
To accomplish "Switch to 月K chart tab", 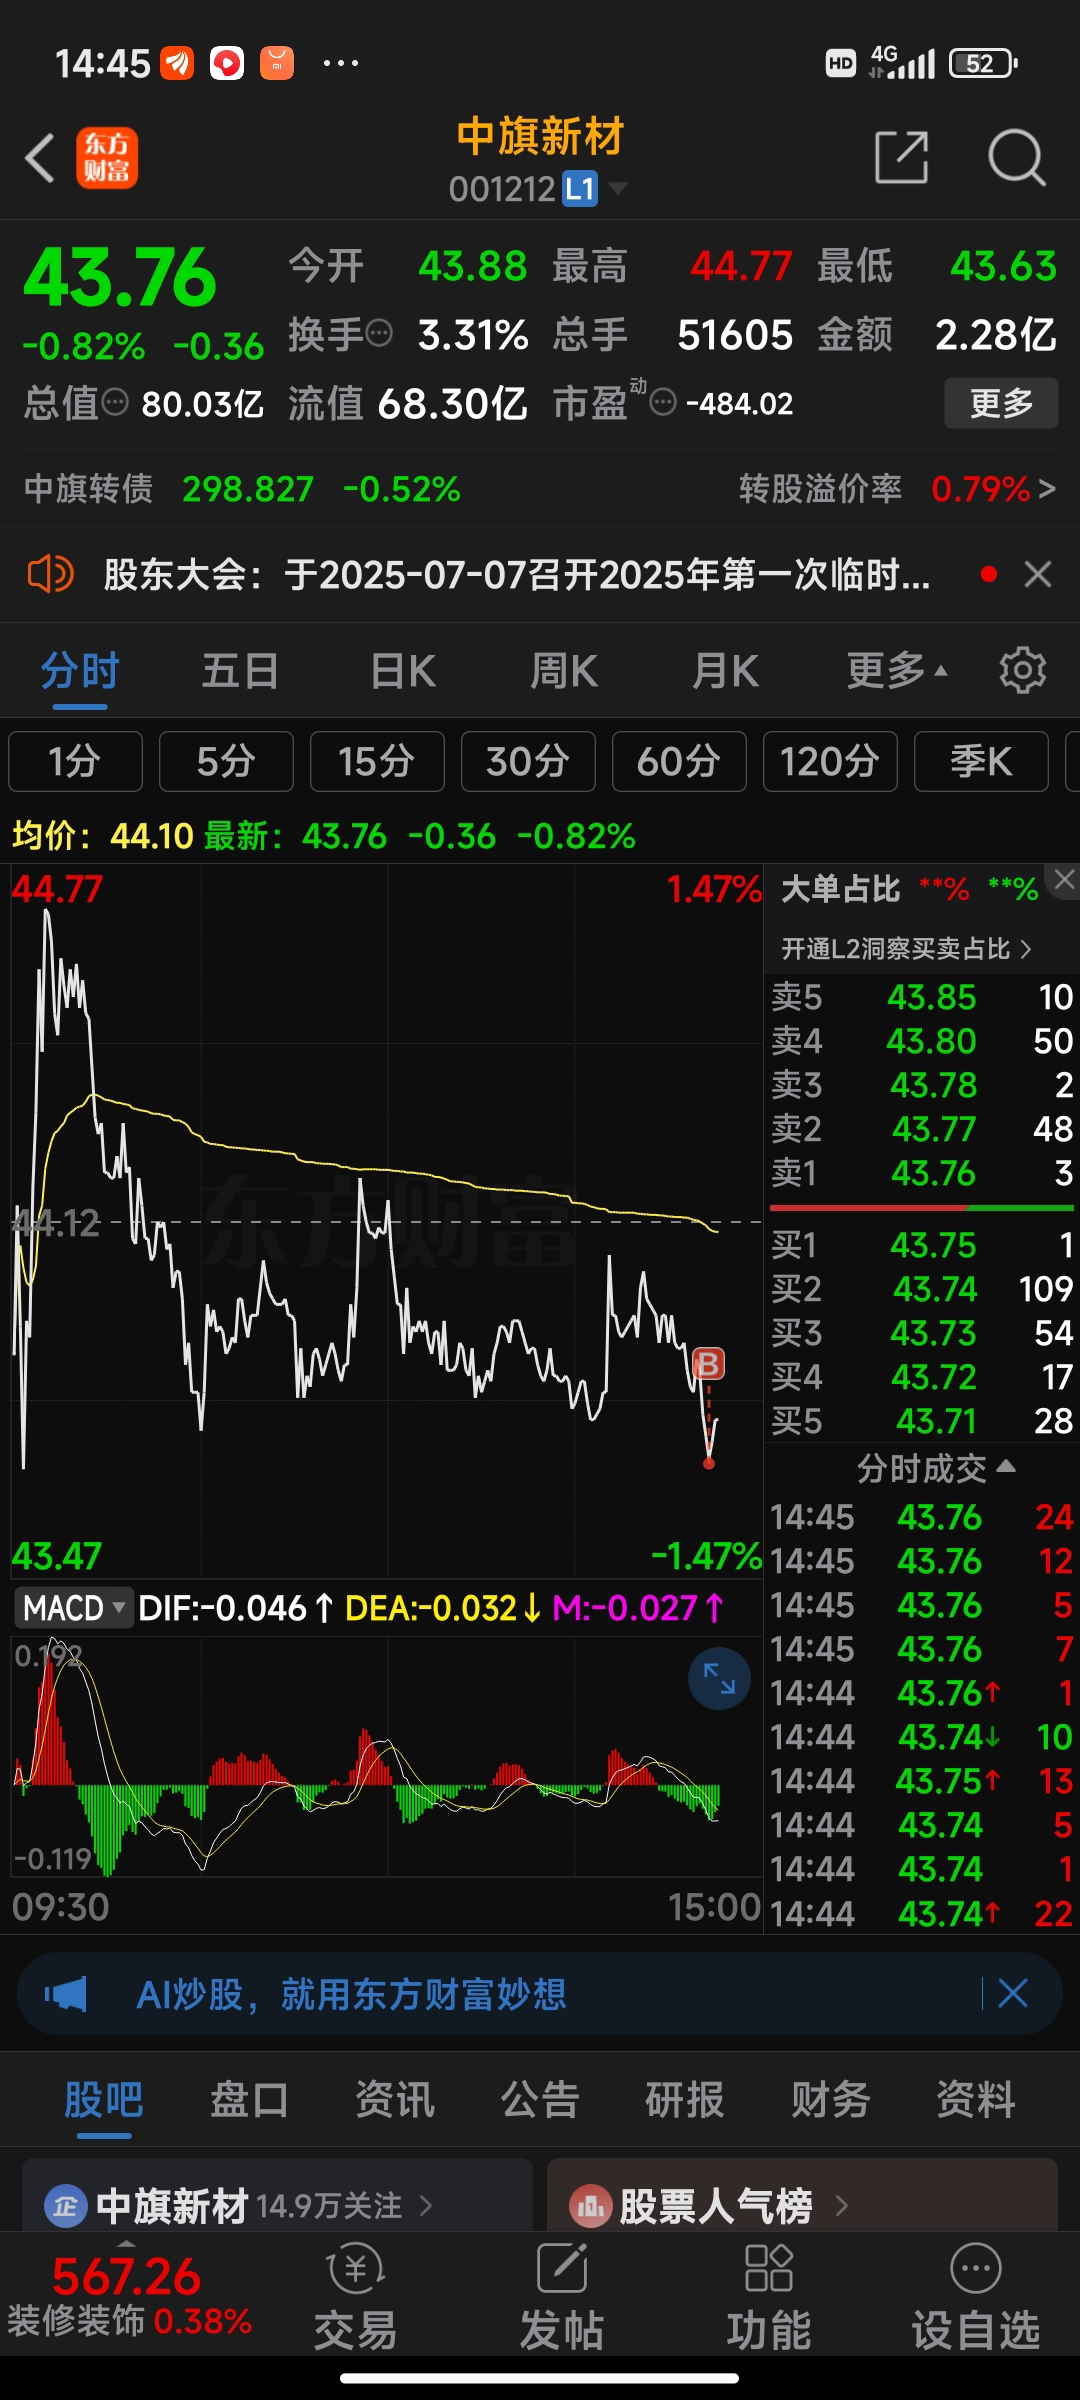I will 726,670.
